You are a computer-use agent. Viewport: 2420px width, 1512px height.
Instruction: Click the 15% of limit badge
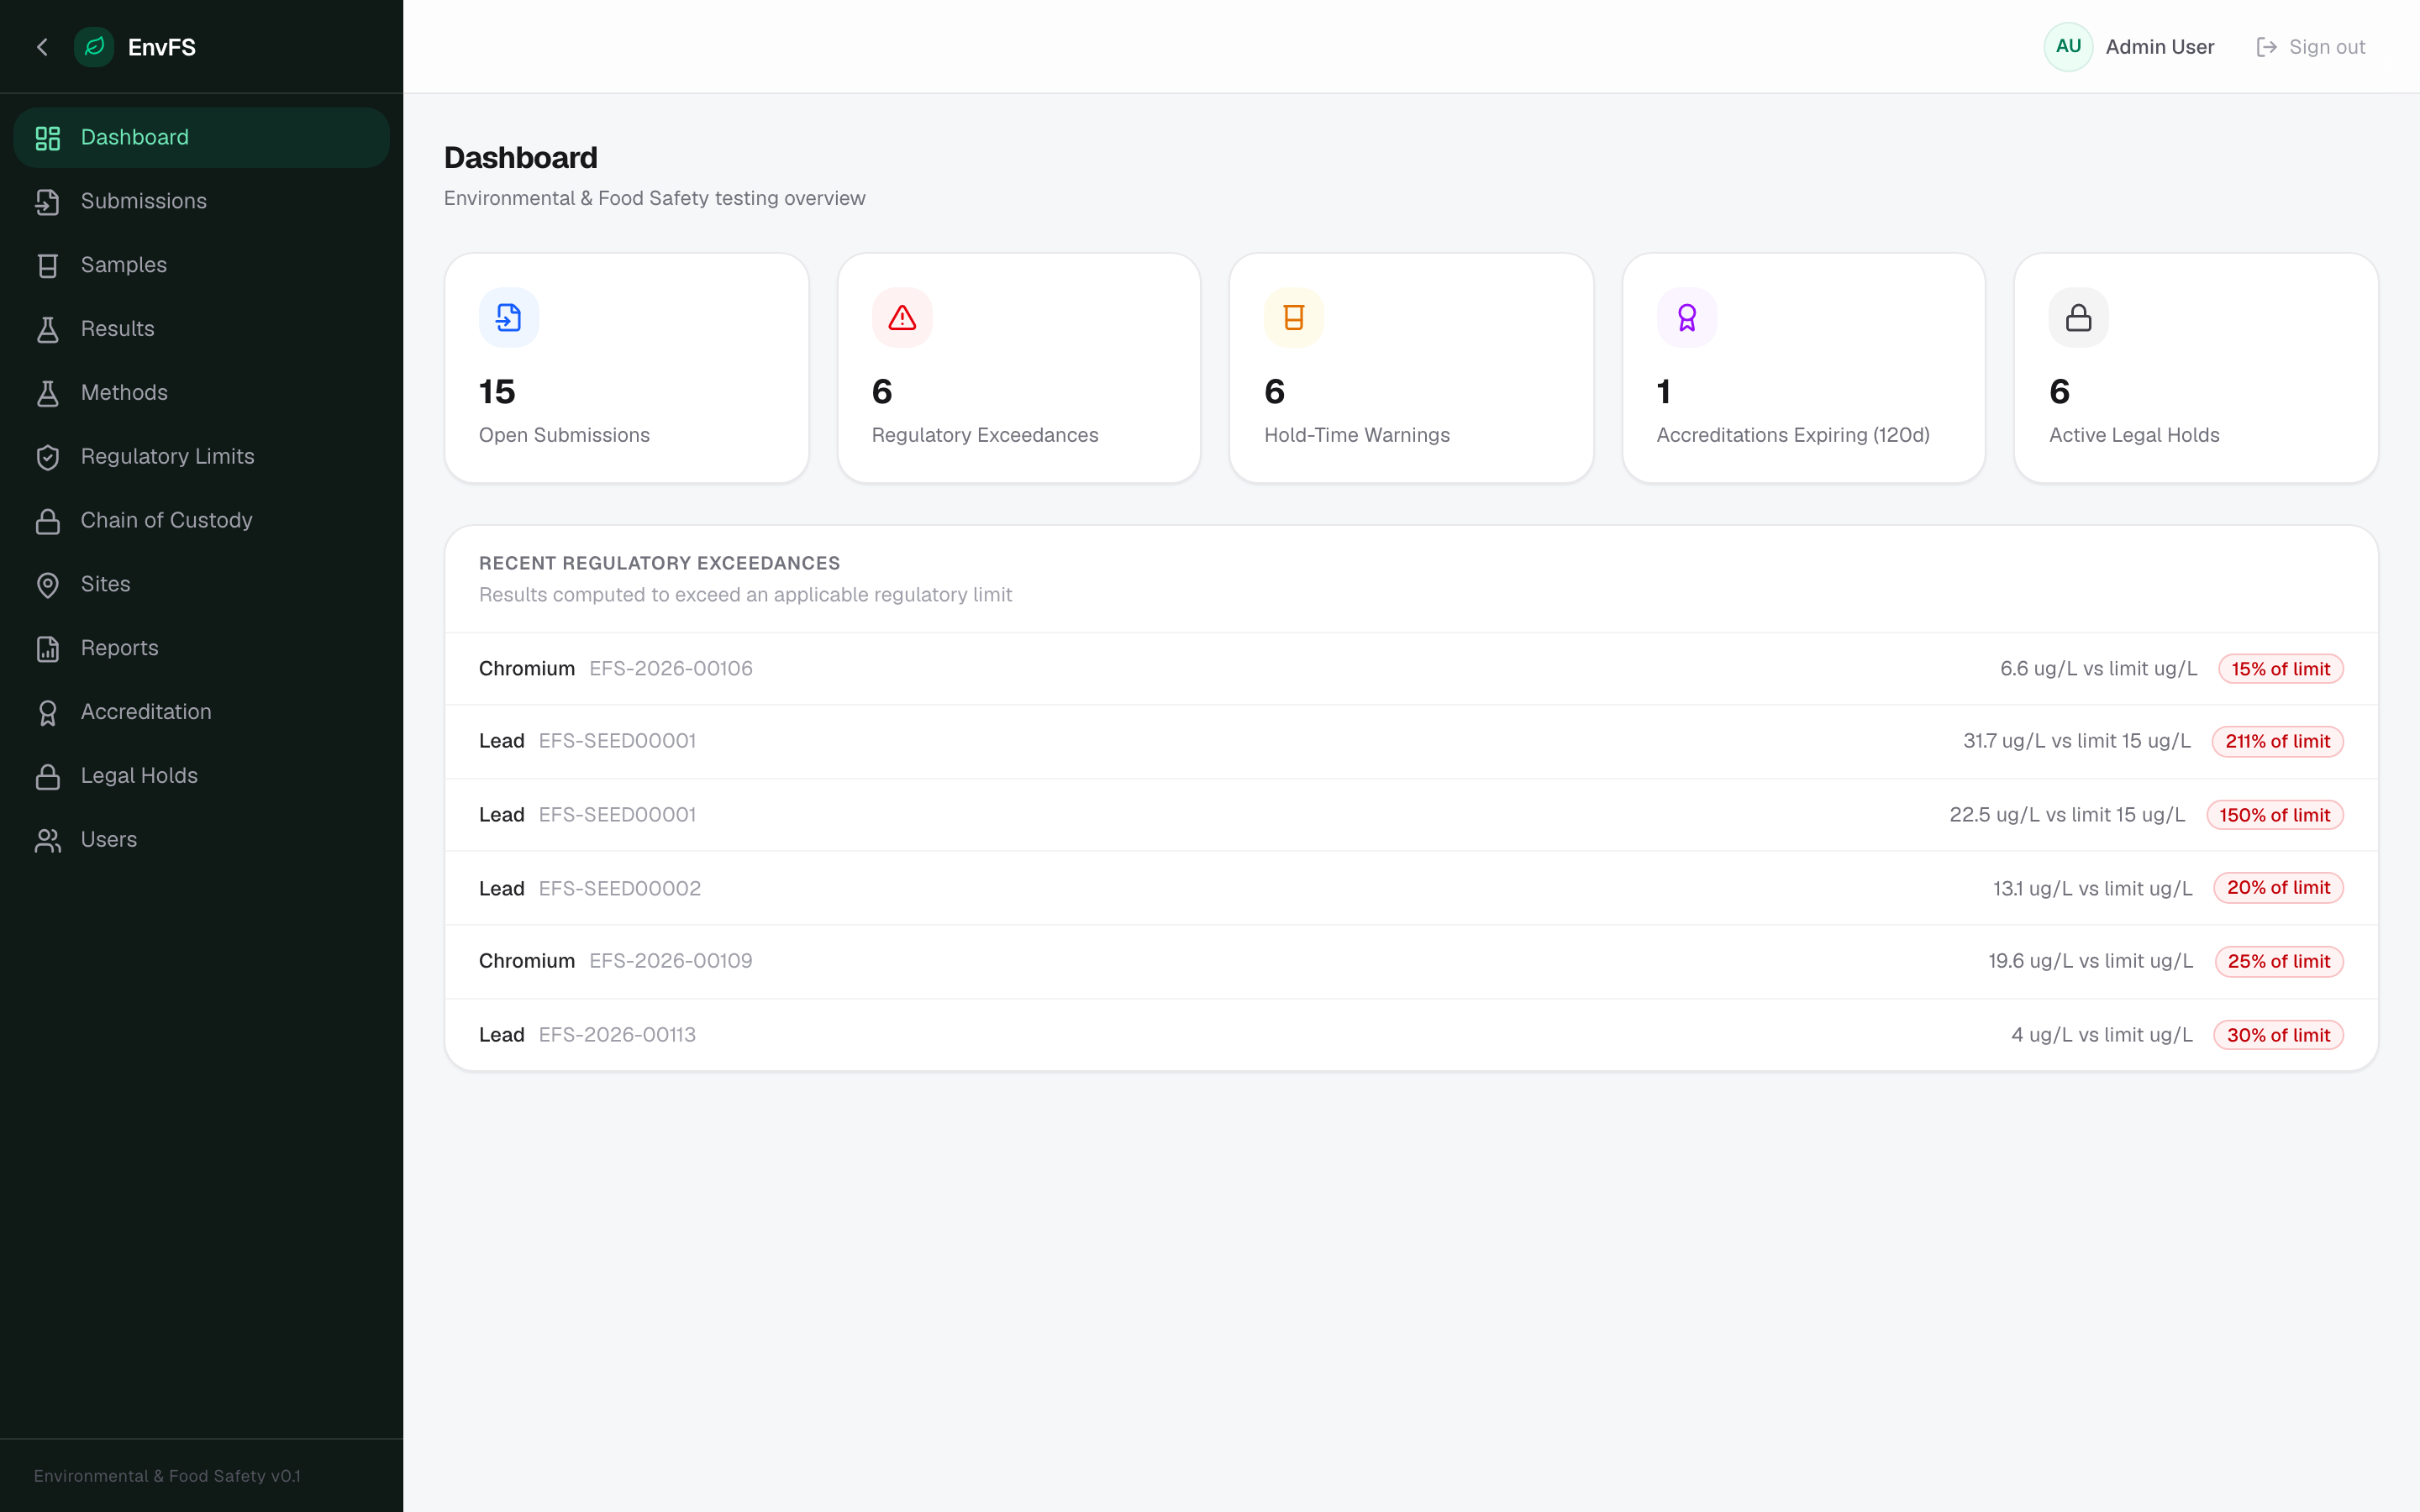(x=2280, y=669)
